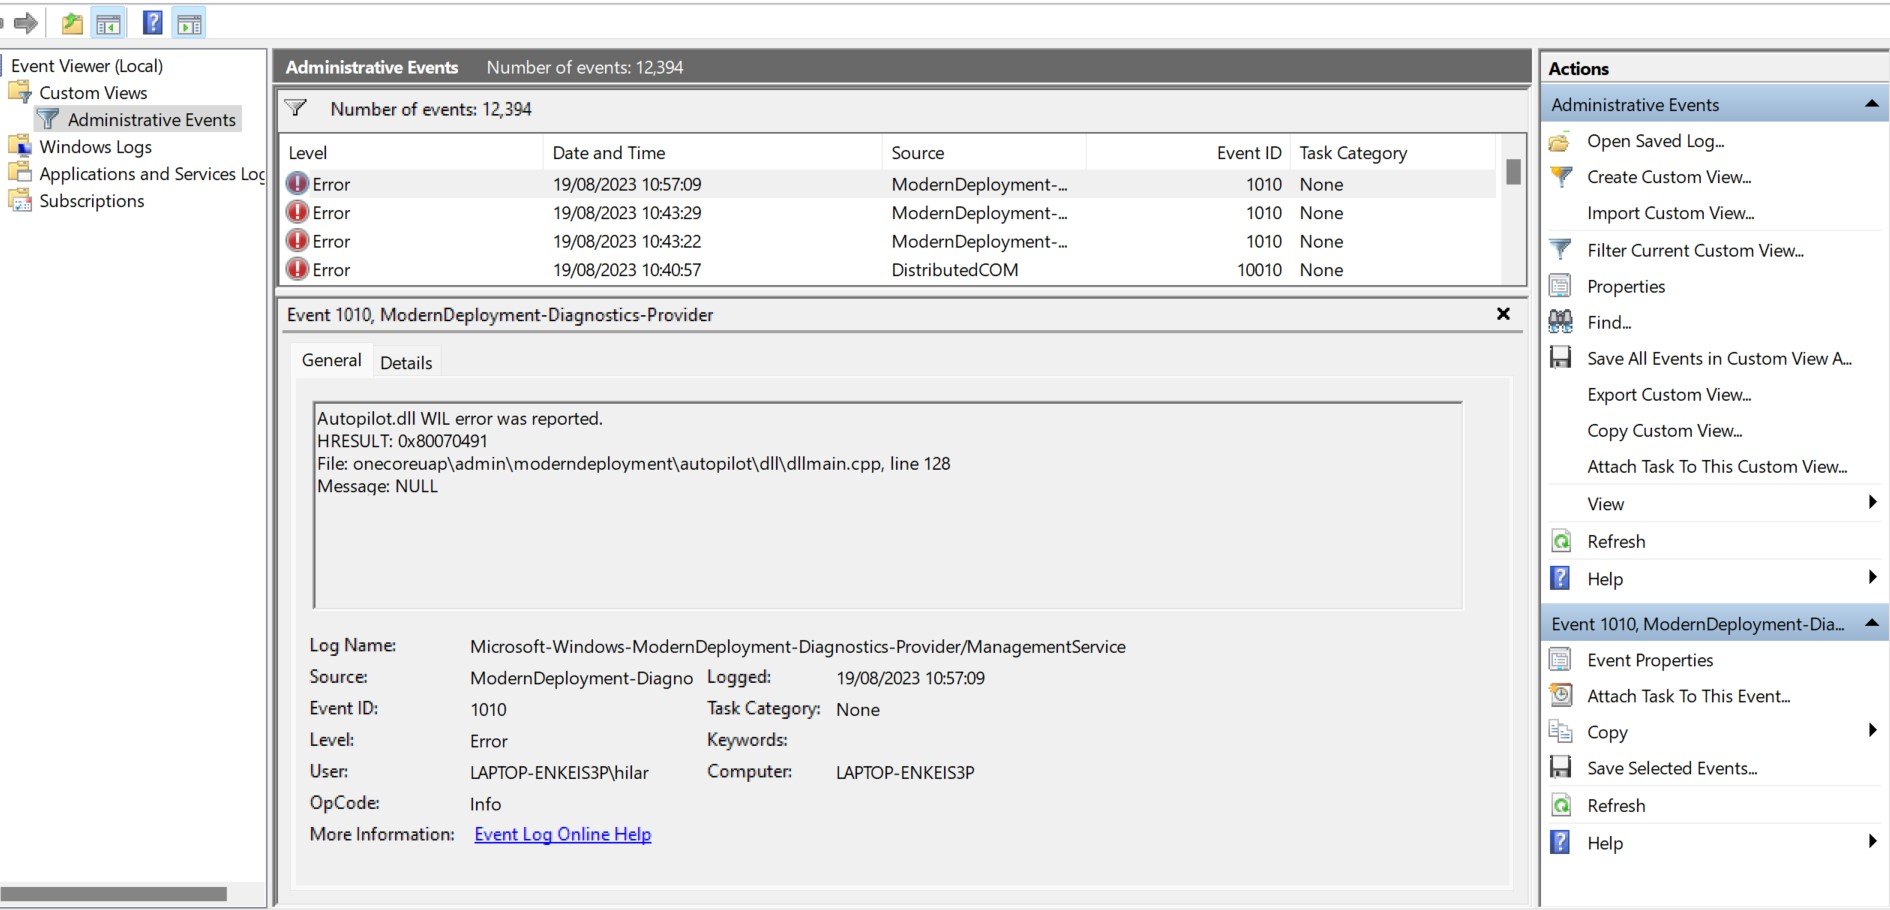
Task: Click the Help toolbar question mark icon
Action: [x=151, y=22]
